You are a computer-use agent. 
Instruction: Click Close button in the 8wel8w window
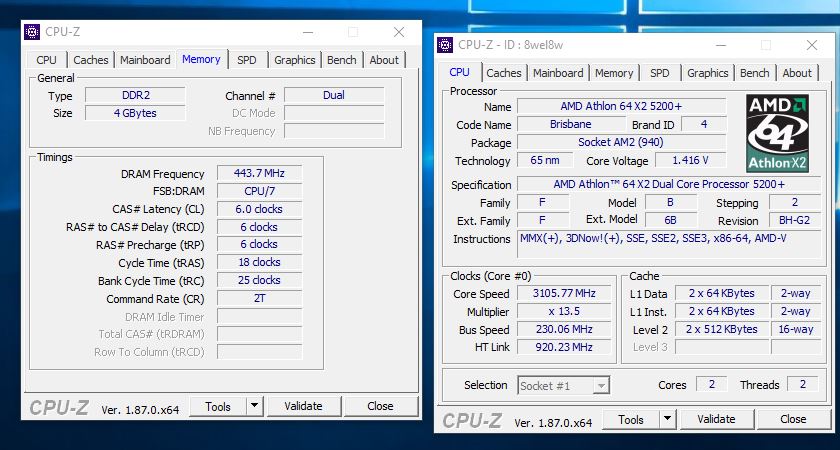[x=793, y=419]
